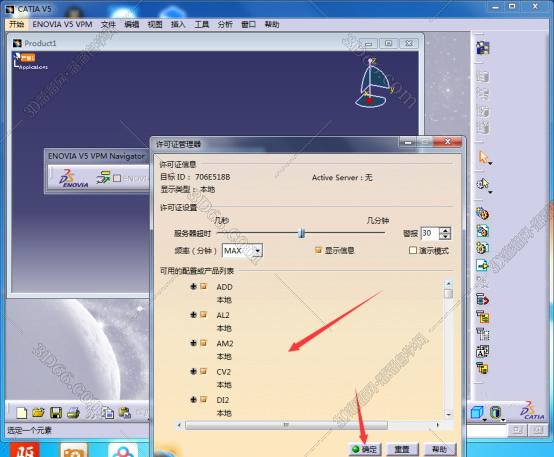Image resolution: width=554 pixels, height=457 pixels.
Task: Click the replace component red-arrow icon
Action: tap(482, 299)
